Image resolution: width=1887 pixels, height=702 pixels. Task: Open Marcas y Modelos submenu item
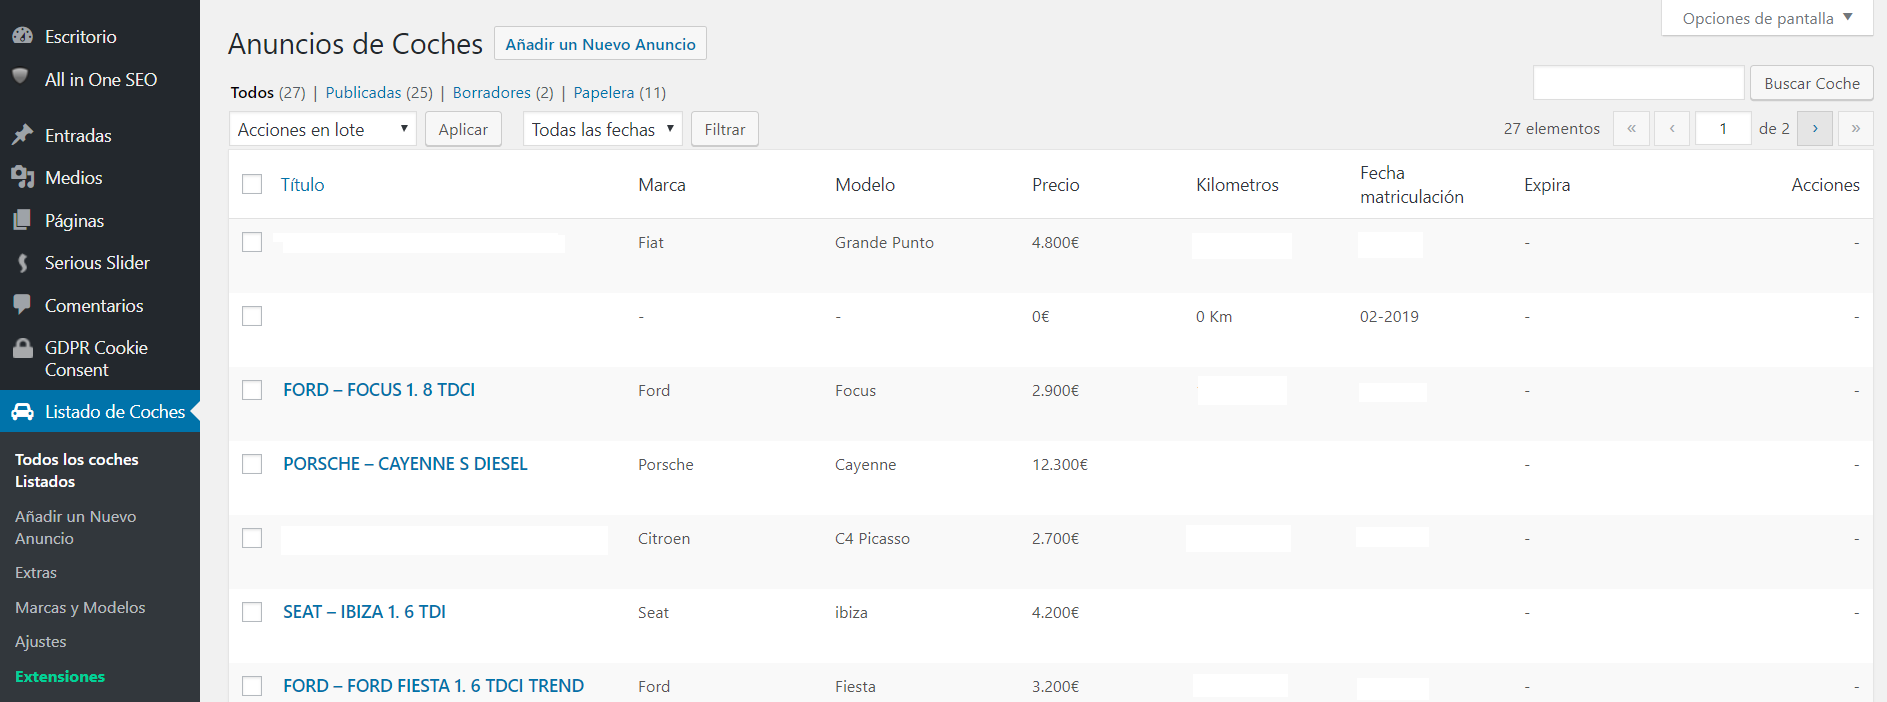click(80, 607)
